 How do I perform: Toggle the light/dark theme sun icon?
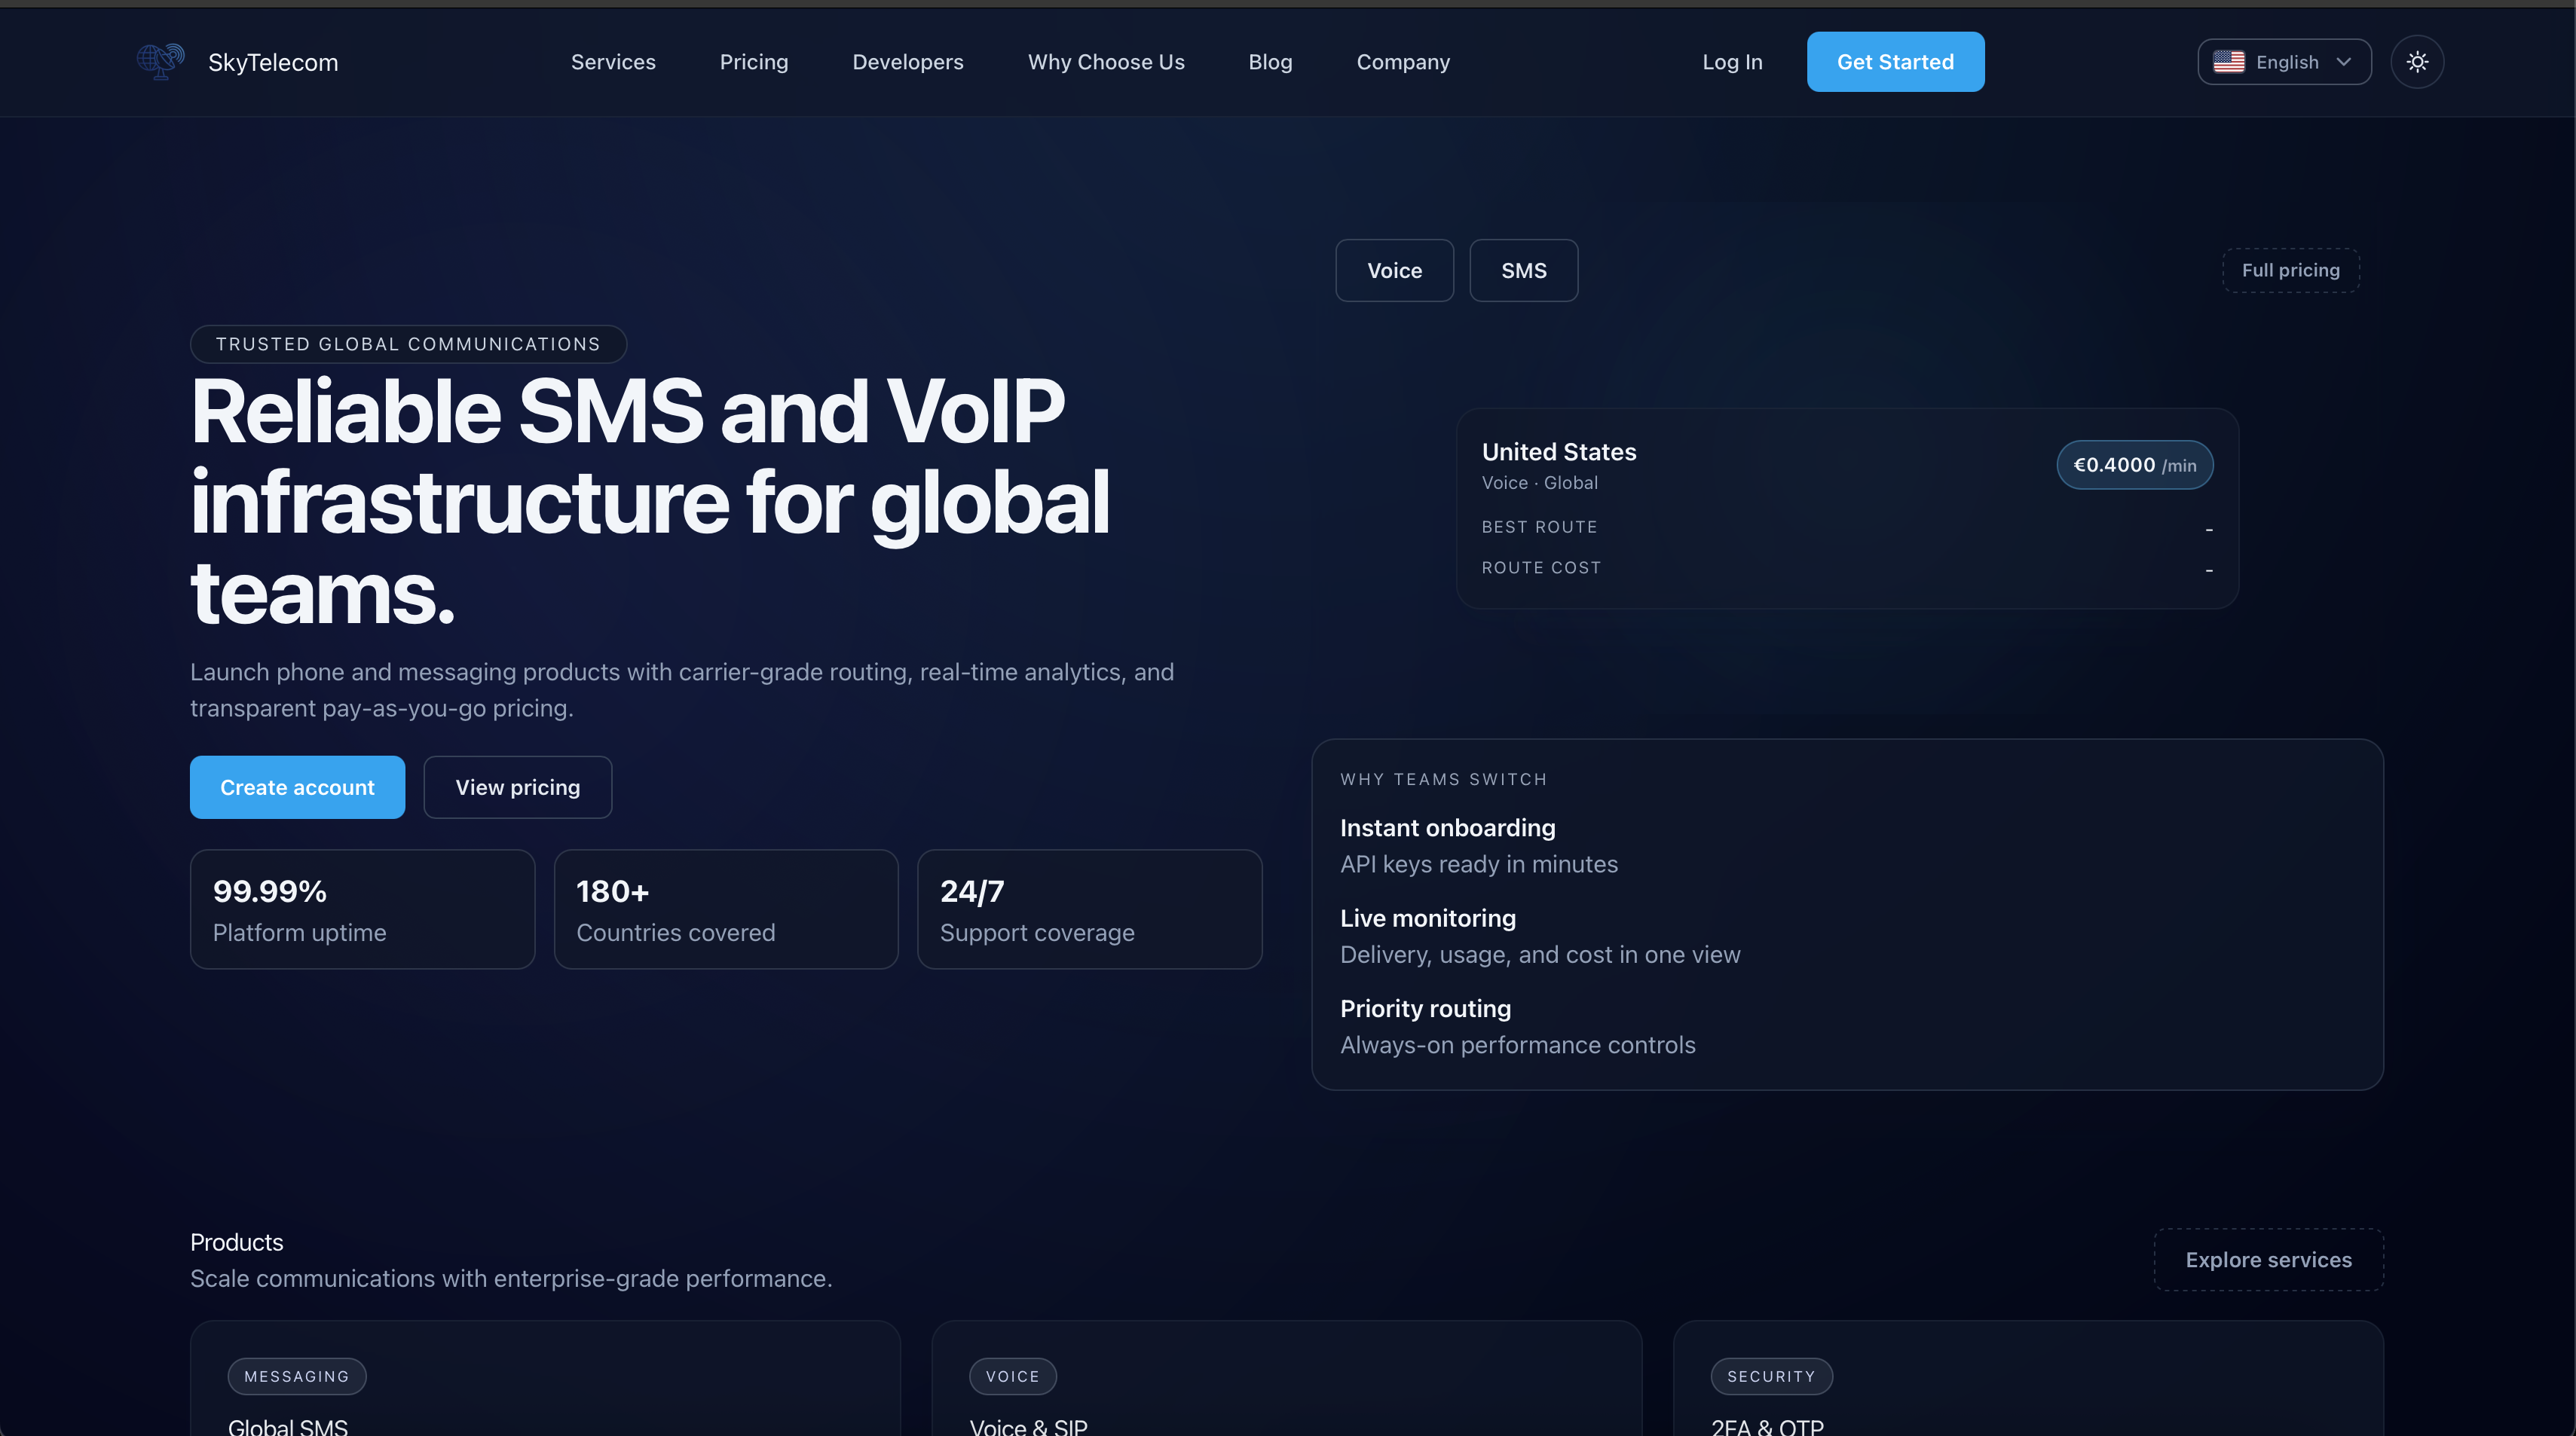point(2417,61)
